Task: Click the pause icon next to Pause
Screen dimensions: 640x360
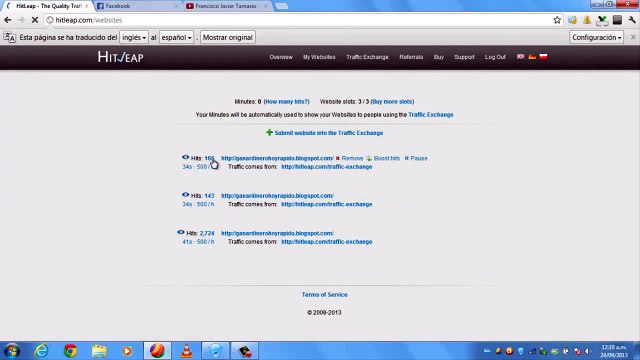Action: pos(407,158)
